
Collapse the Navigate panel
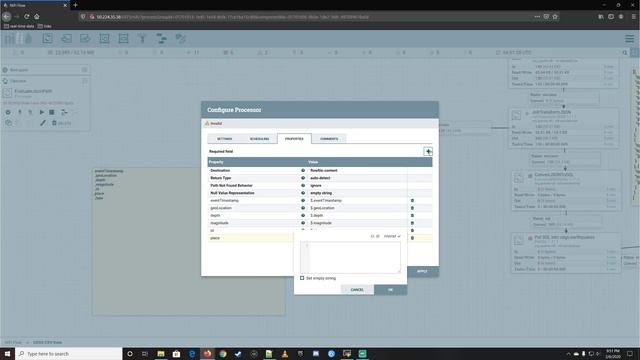84,70
